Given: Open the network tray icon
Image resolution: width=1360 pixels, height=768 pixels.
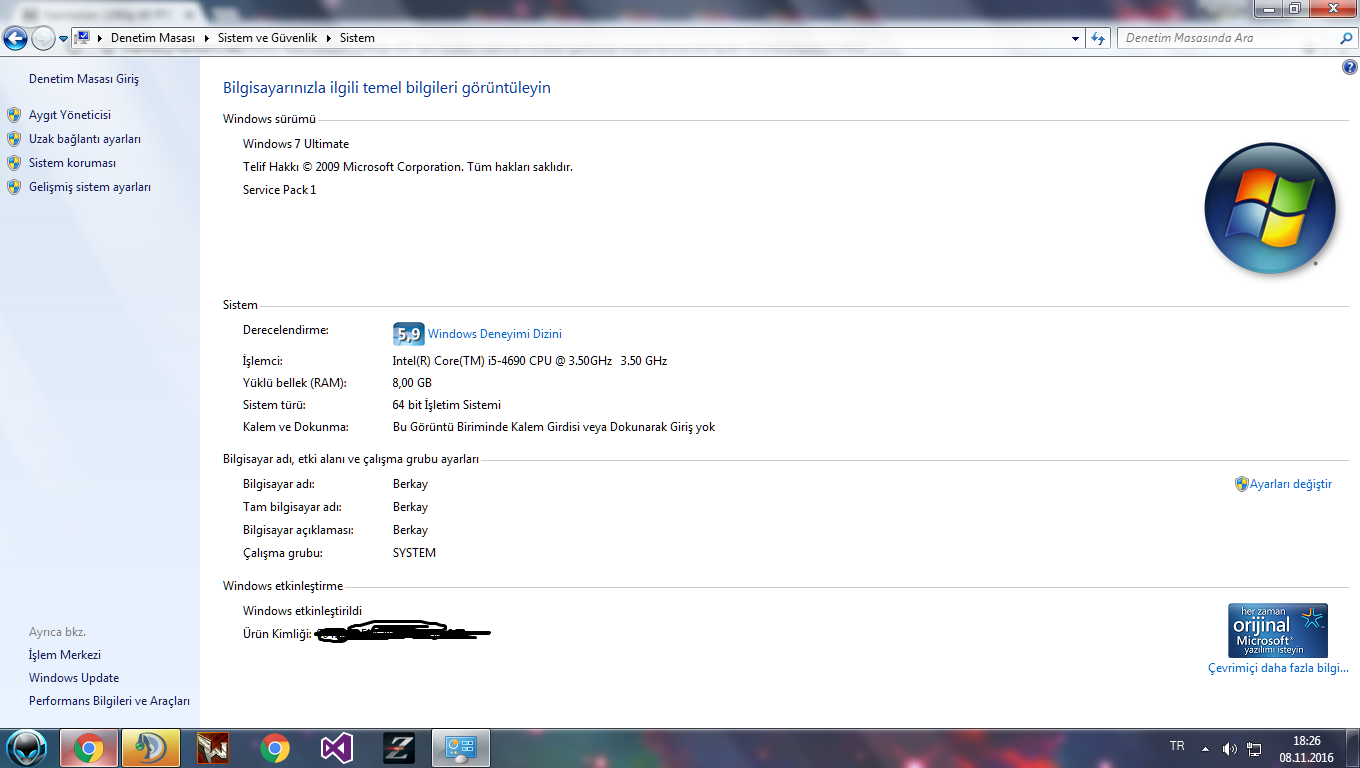Looking at the screenshot, I should (x=1254, y=748).
